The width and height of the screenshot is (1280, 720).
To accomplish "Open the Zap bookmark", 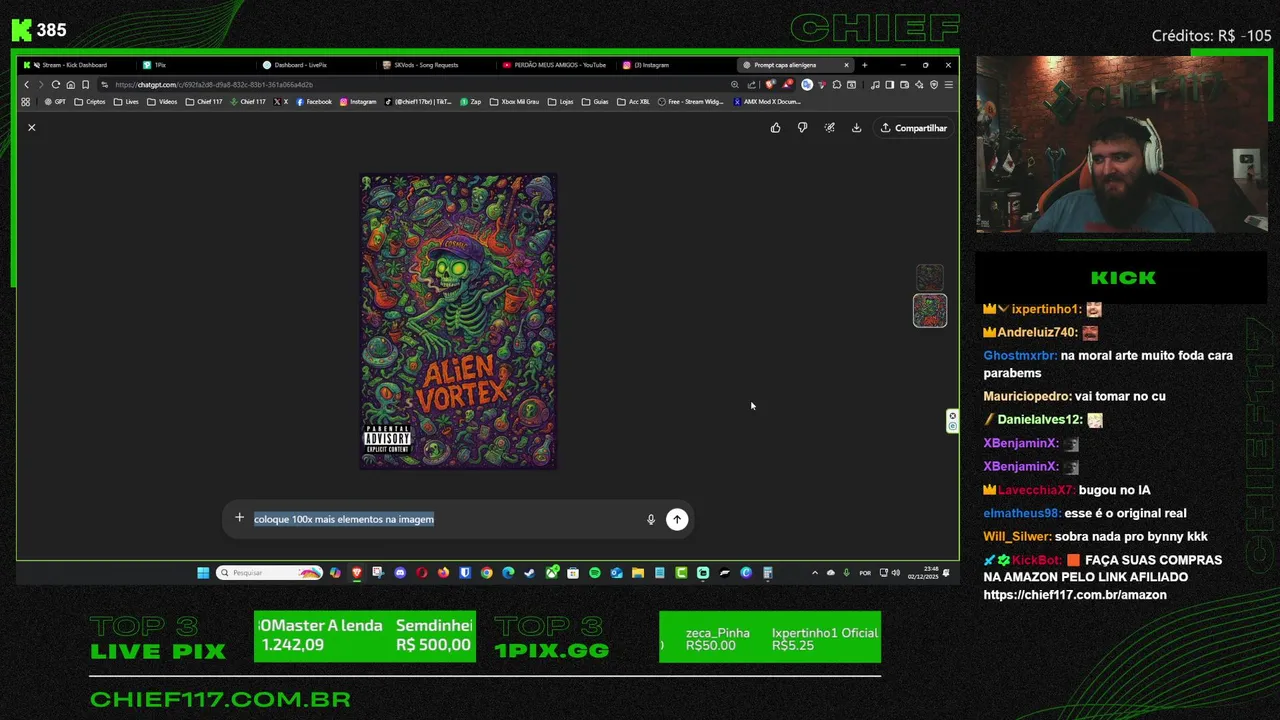I will tap(470, 102).
